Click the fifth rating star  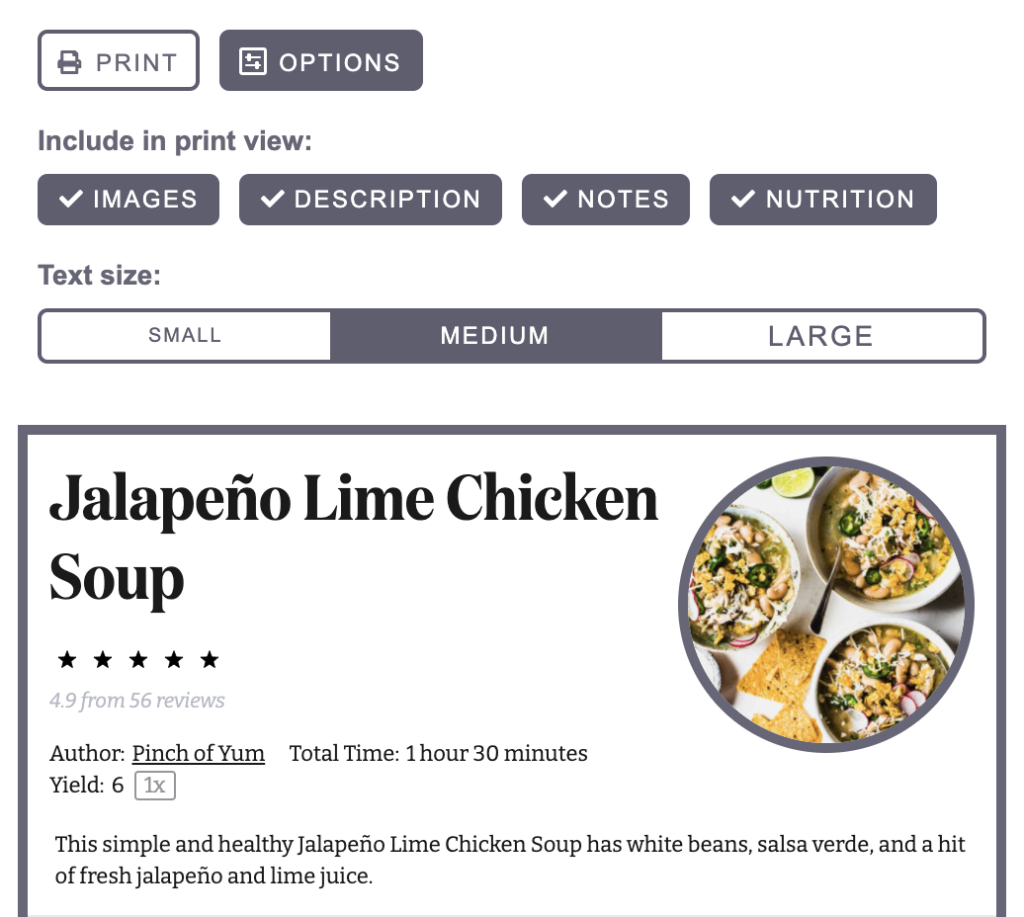[x=210, y=659]
